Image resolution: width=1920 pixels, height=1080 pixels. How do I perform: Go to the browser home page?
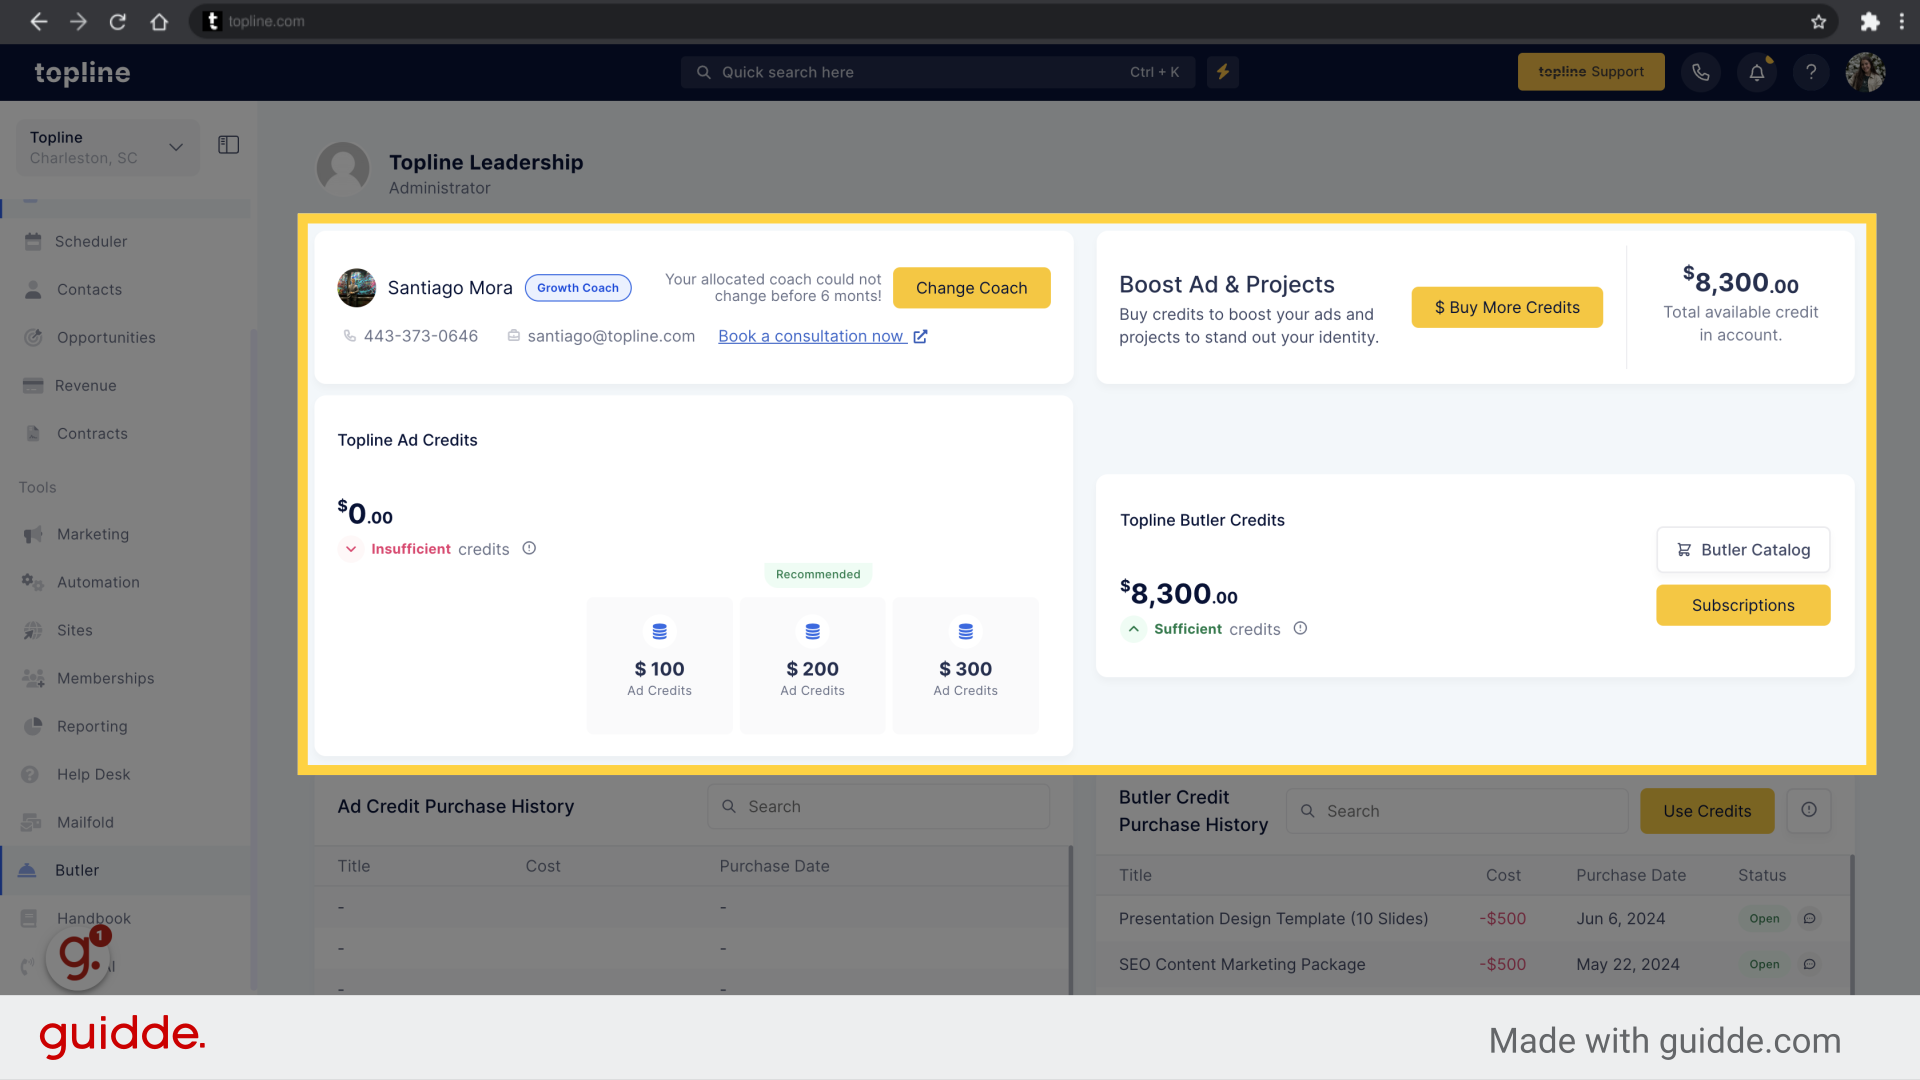tap(159, 21)
